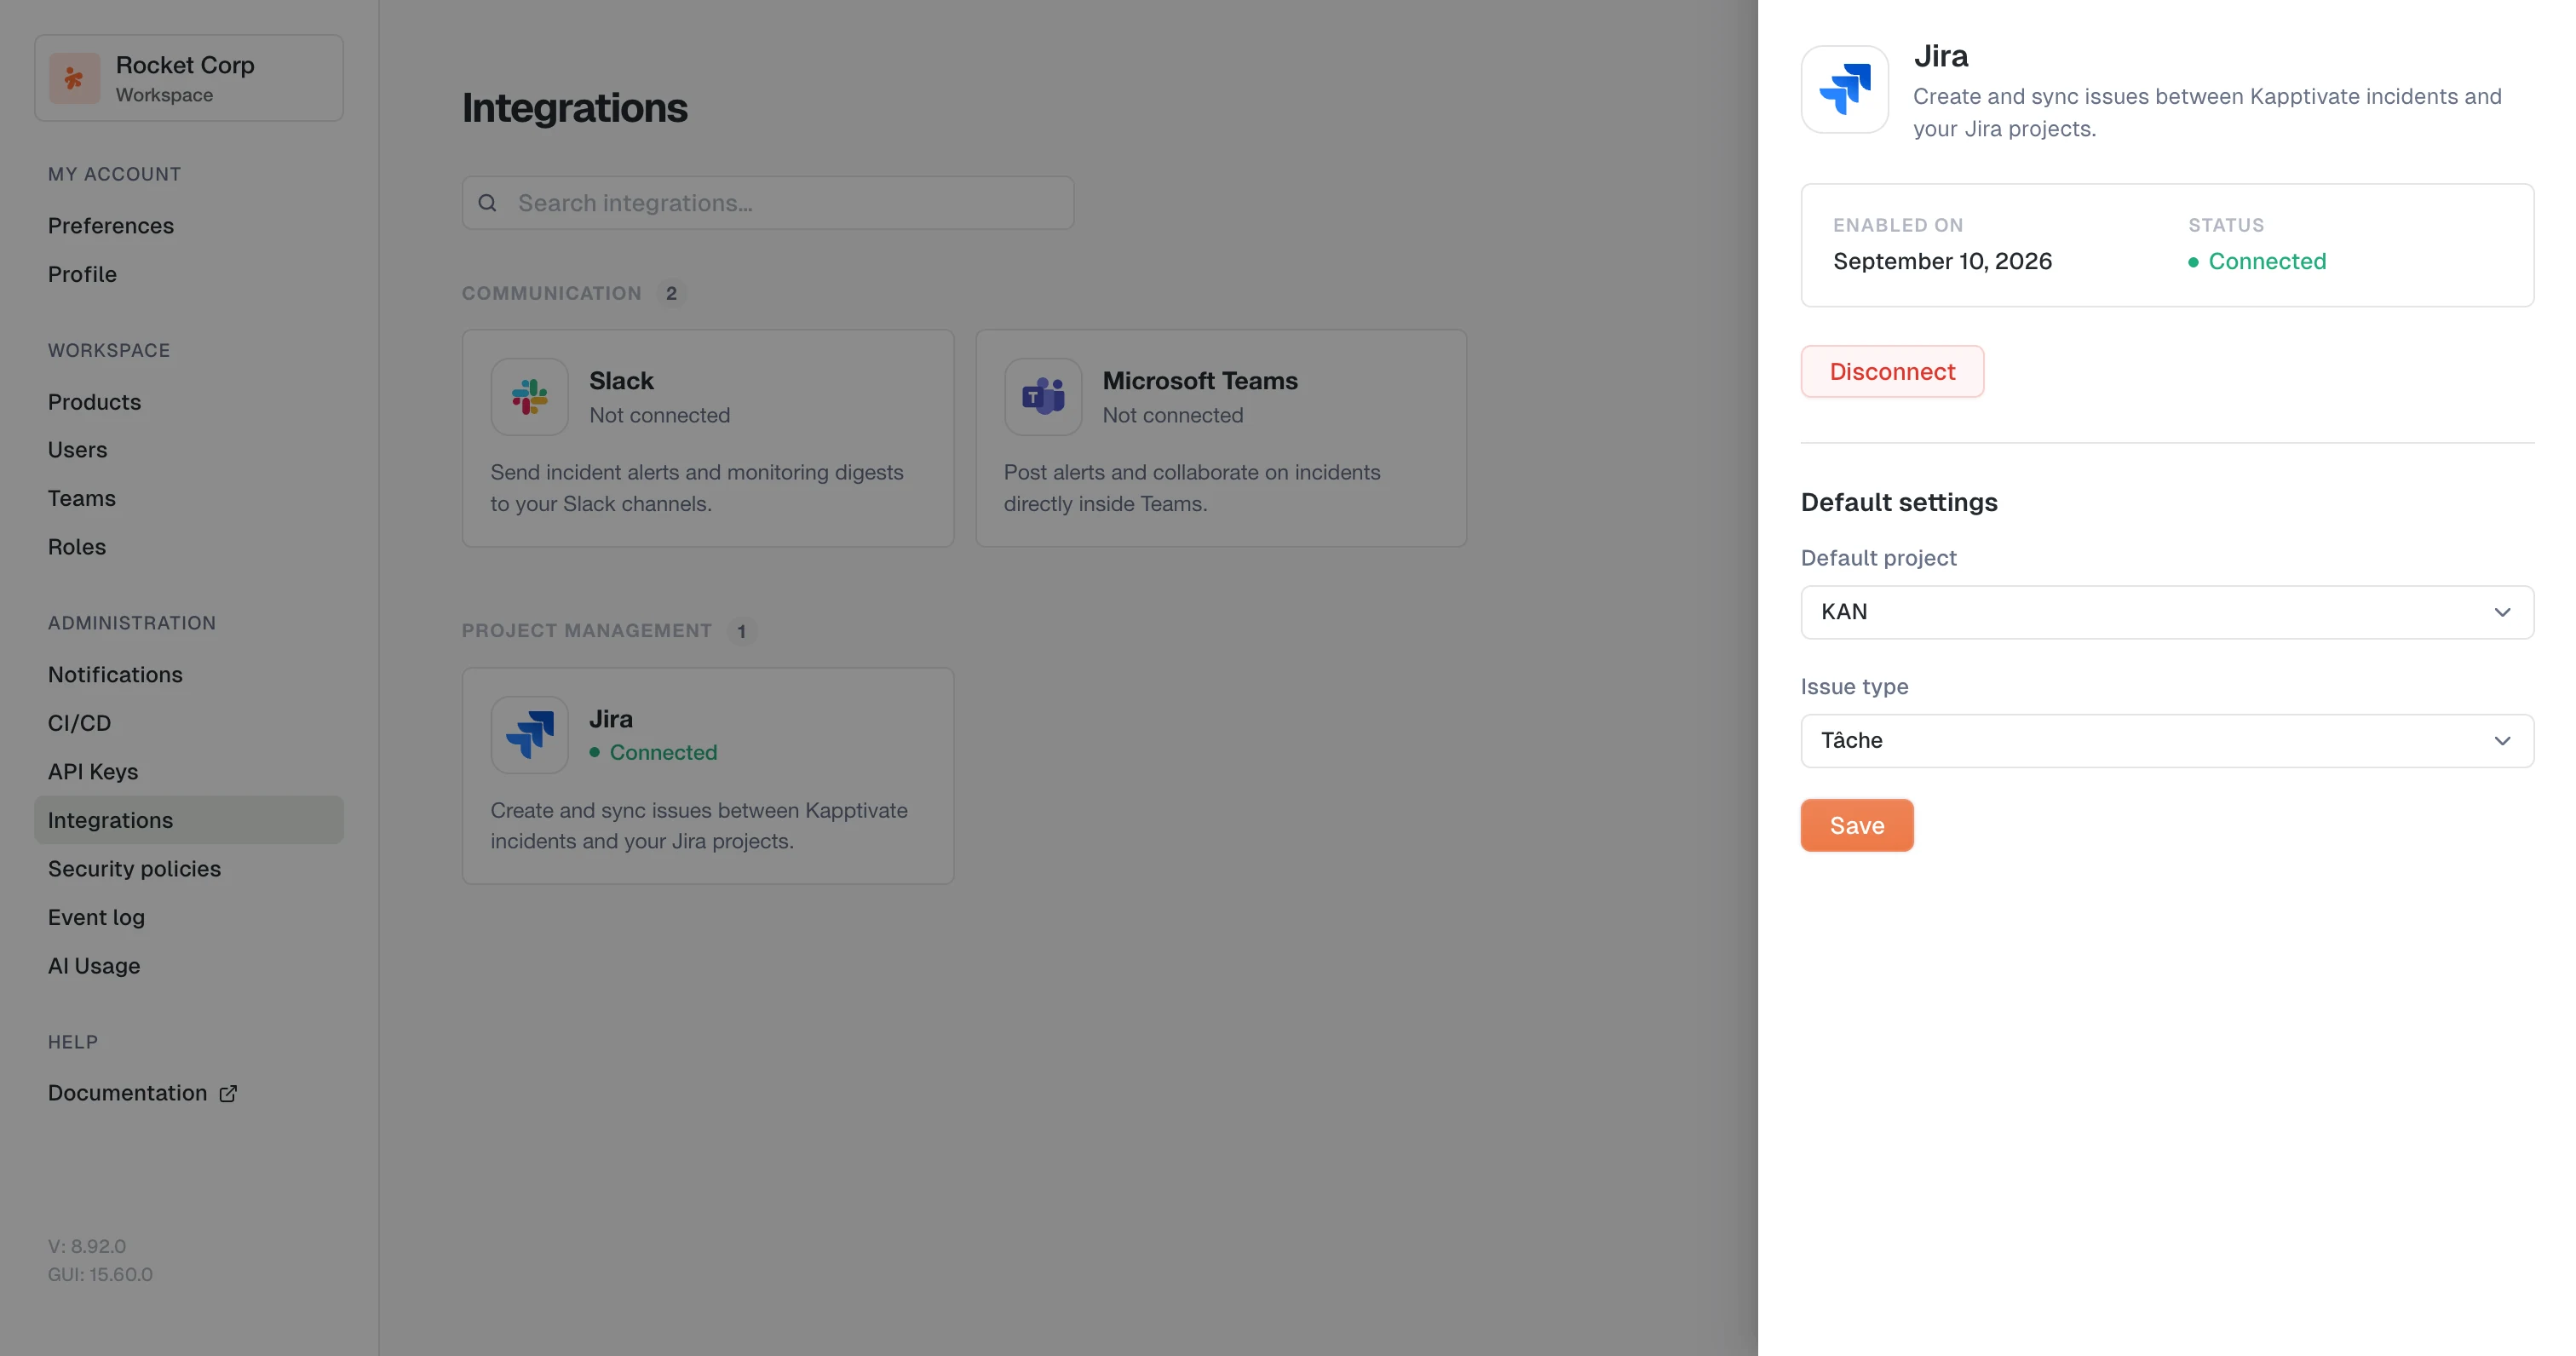Click the Project Management count badge 1
2576x1356 pixels.
coord(741,632)
